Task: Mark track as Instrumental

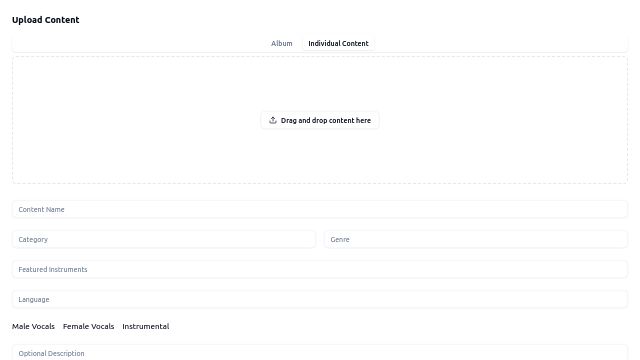Action: [x=146, y=326]
